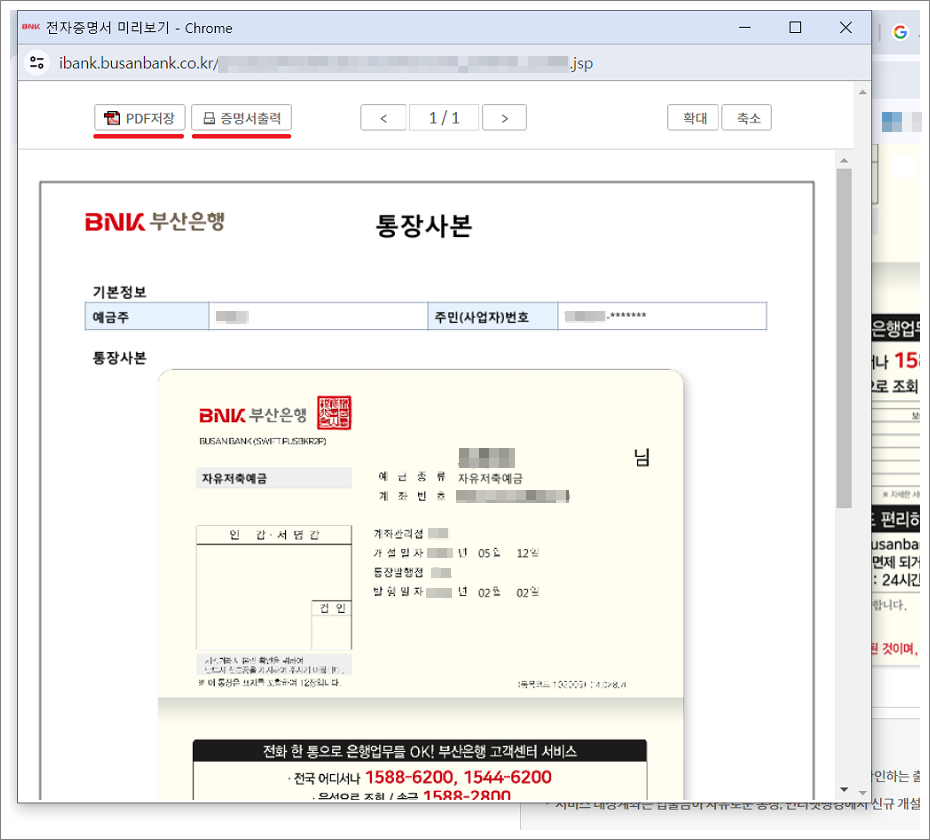Click the 증명서출력 print button
Viewport: 930px width, 840px height.
241,117
